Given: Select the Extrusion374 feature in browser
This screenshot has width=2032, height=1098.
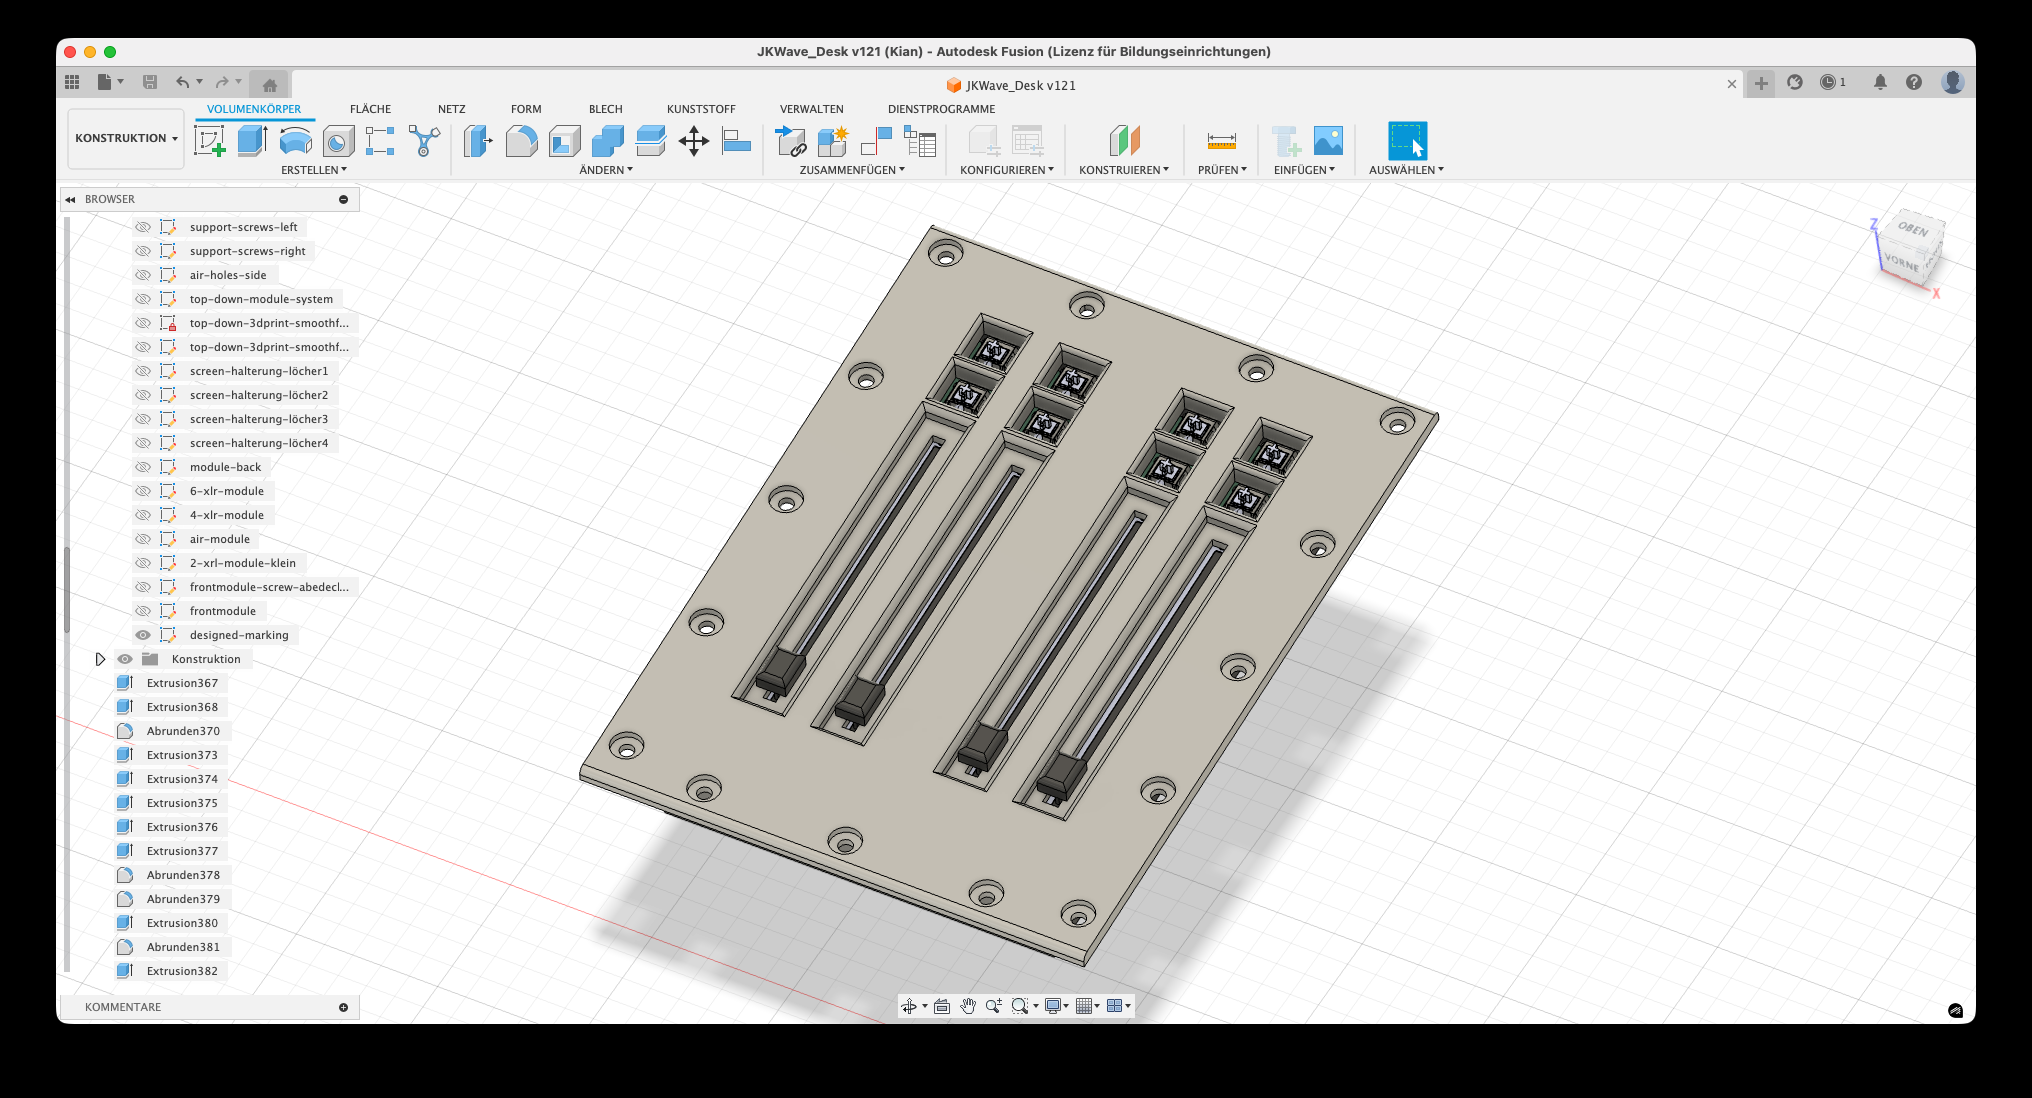Looking at the screenshot, I should click(x=182, y=779).
